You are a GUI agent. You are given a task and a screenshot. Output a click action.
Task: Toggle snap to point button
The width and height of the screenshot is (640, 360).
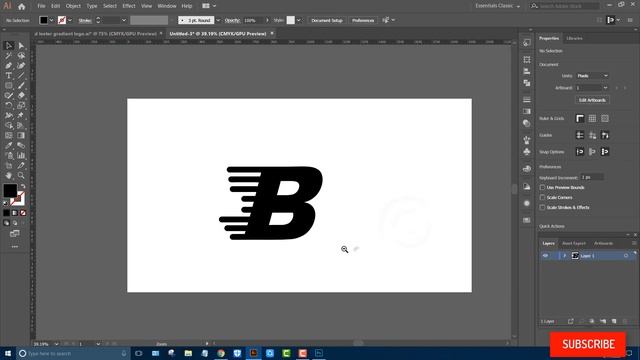tap(580, 152)
